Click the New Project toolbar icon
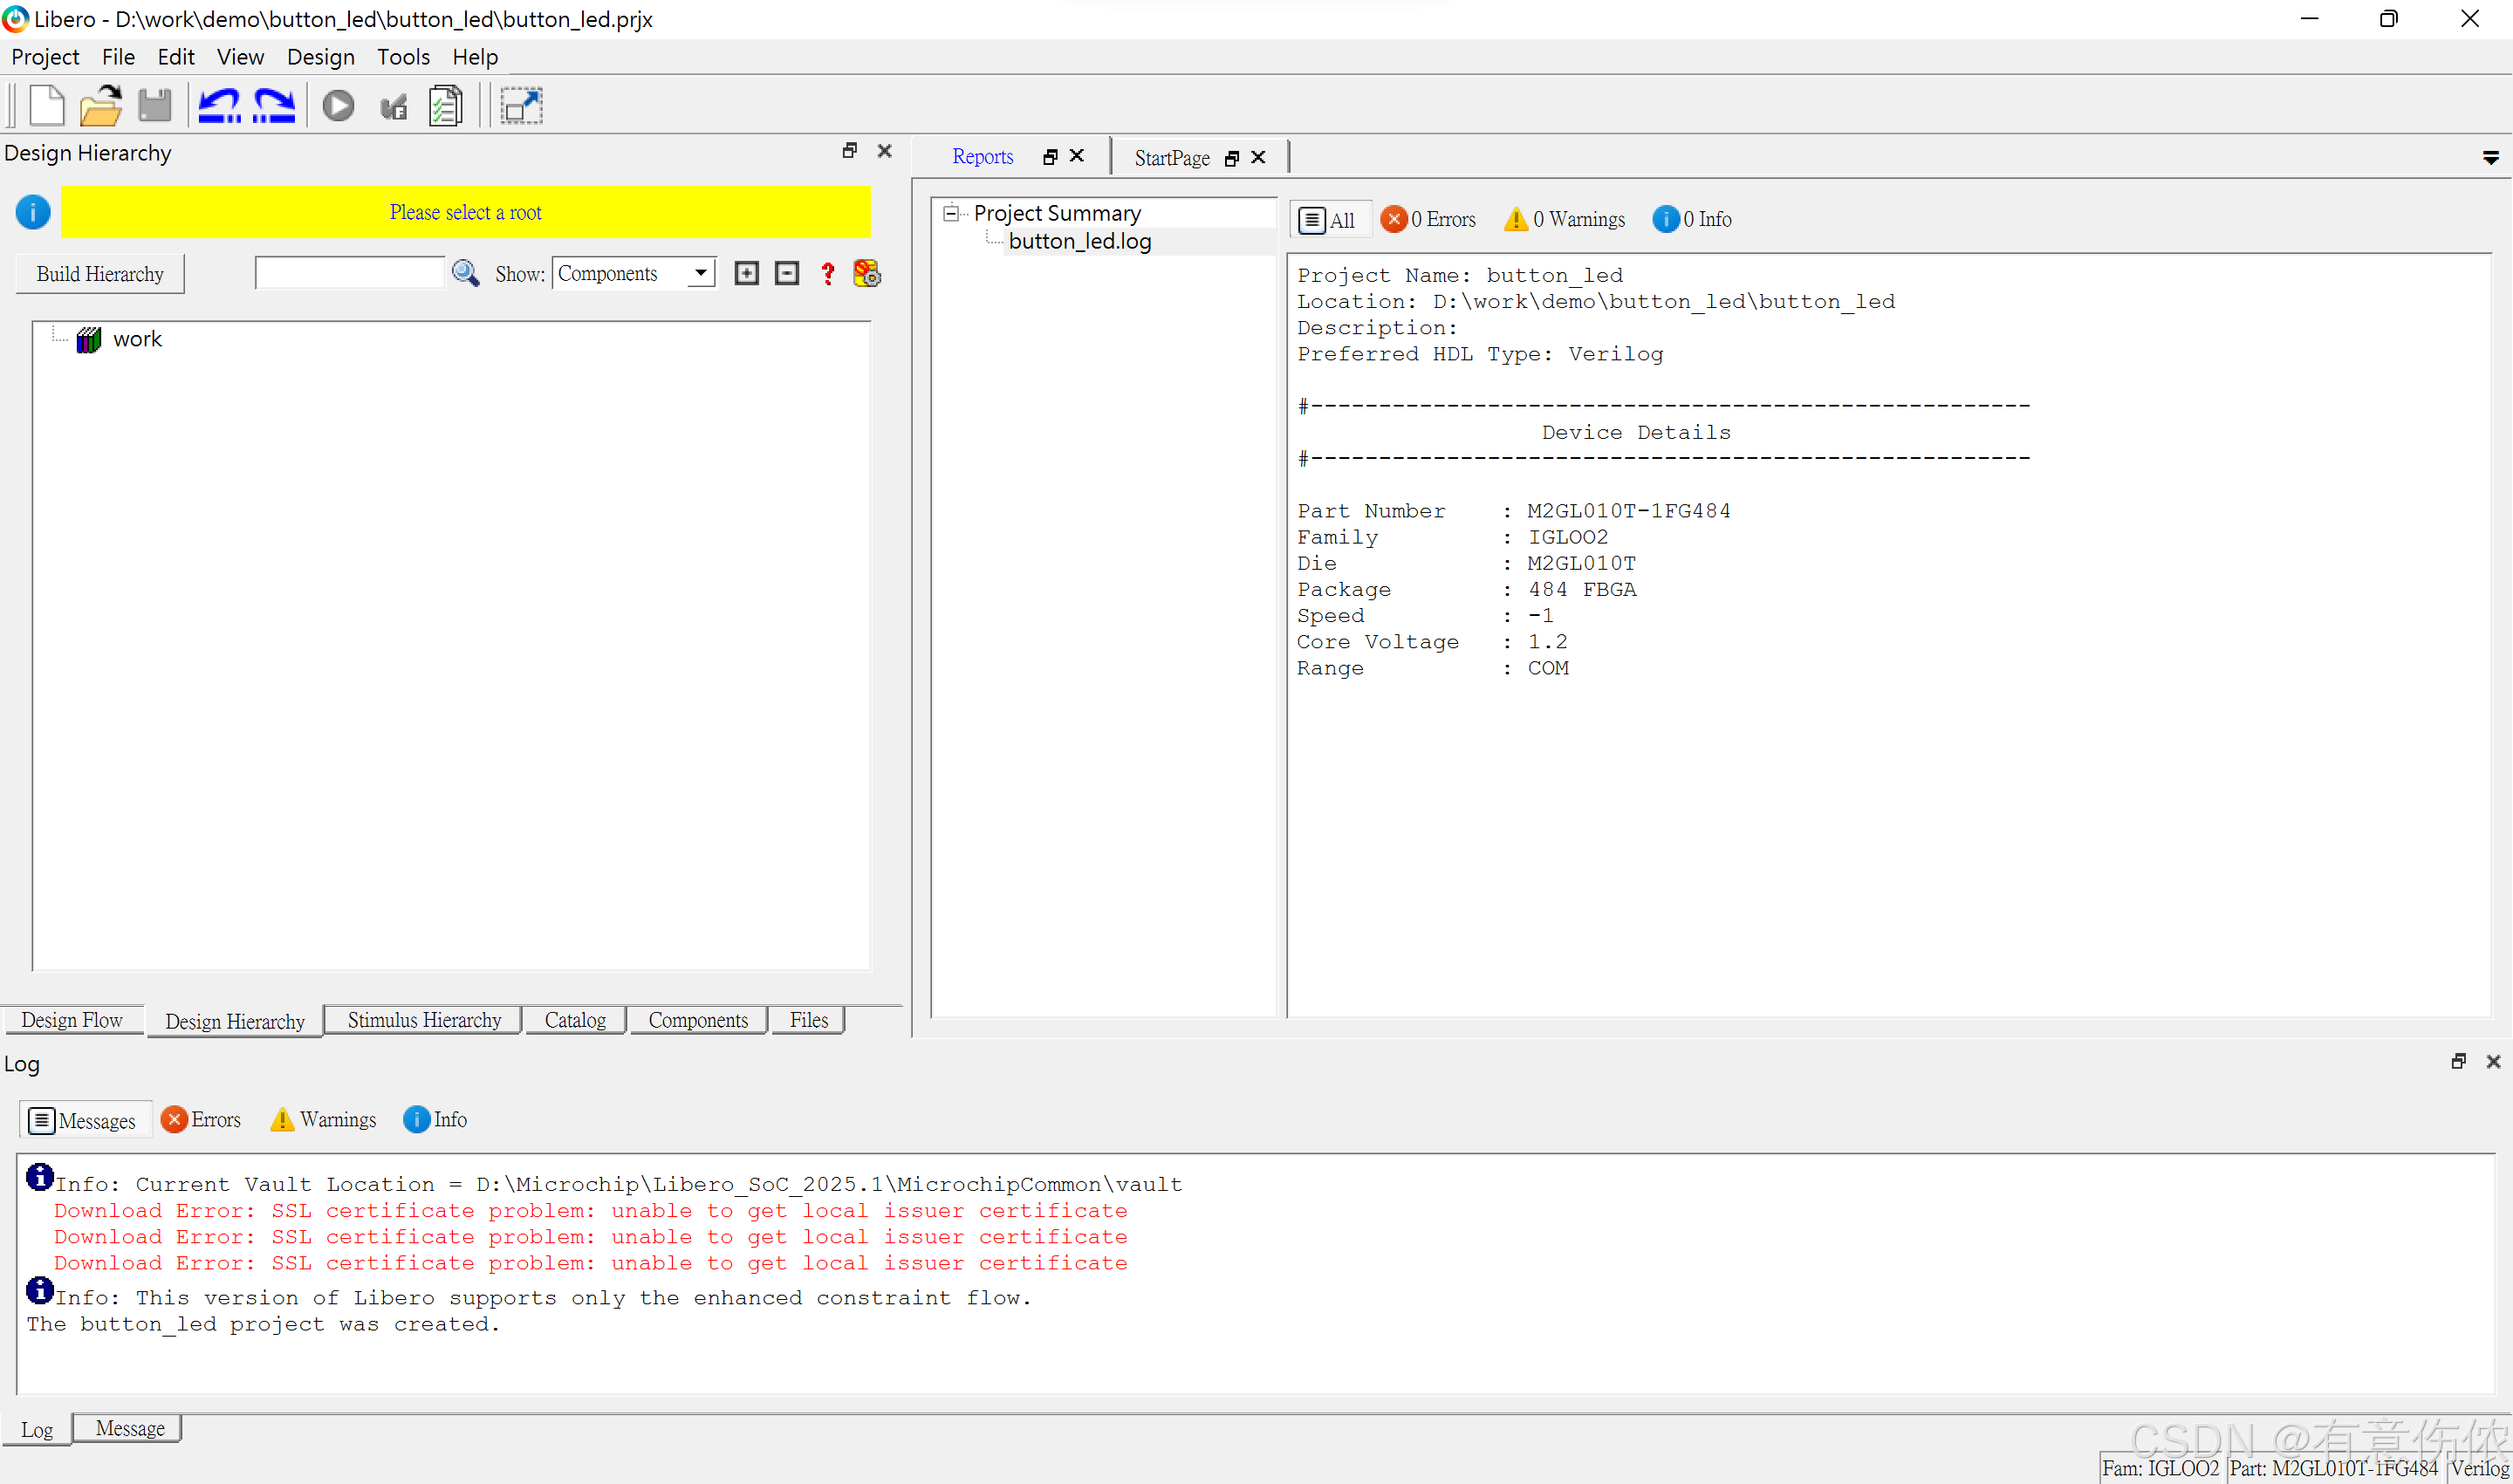This screenshot has width=2513, height=1484. point(46,106)
